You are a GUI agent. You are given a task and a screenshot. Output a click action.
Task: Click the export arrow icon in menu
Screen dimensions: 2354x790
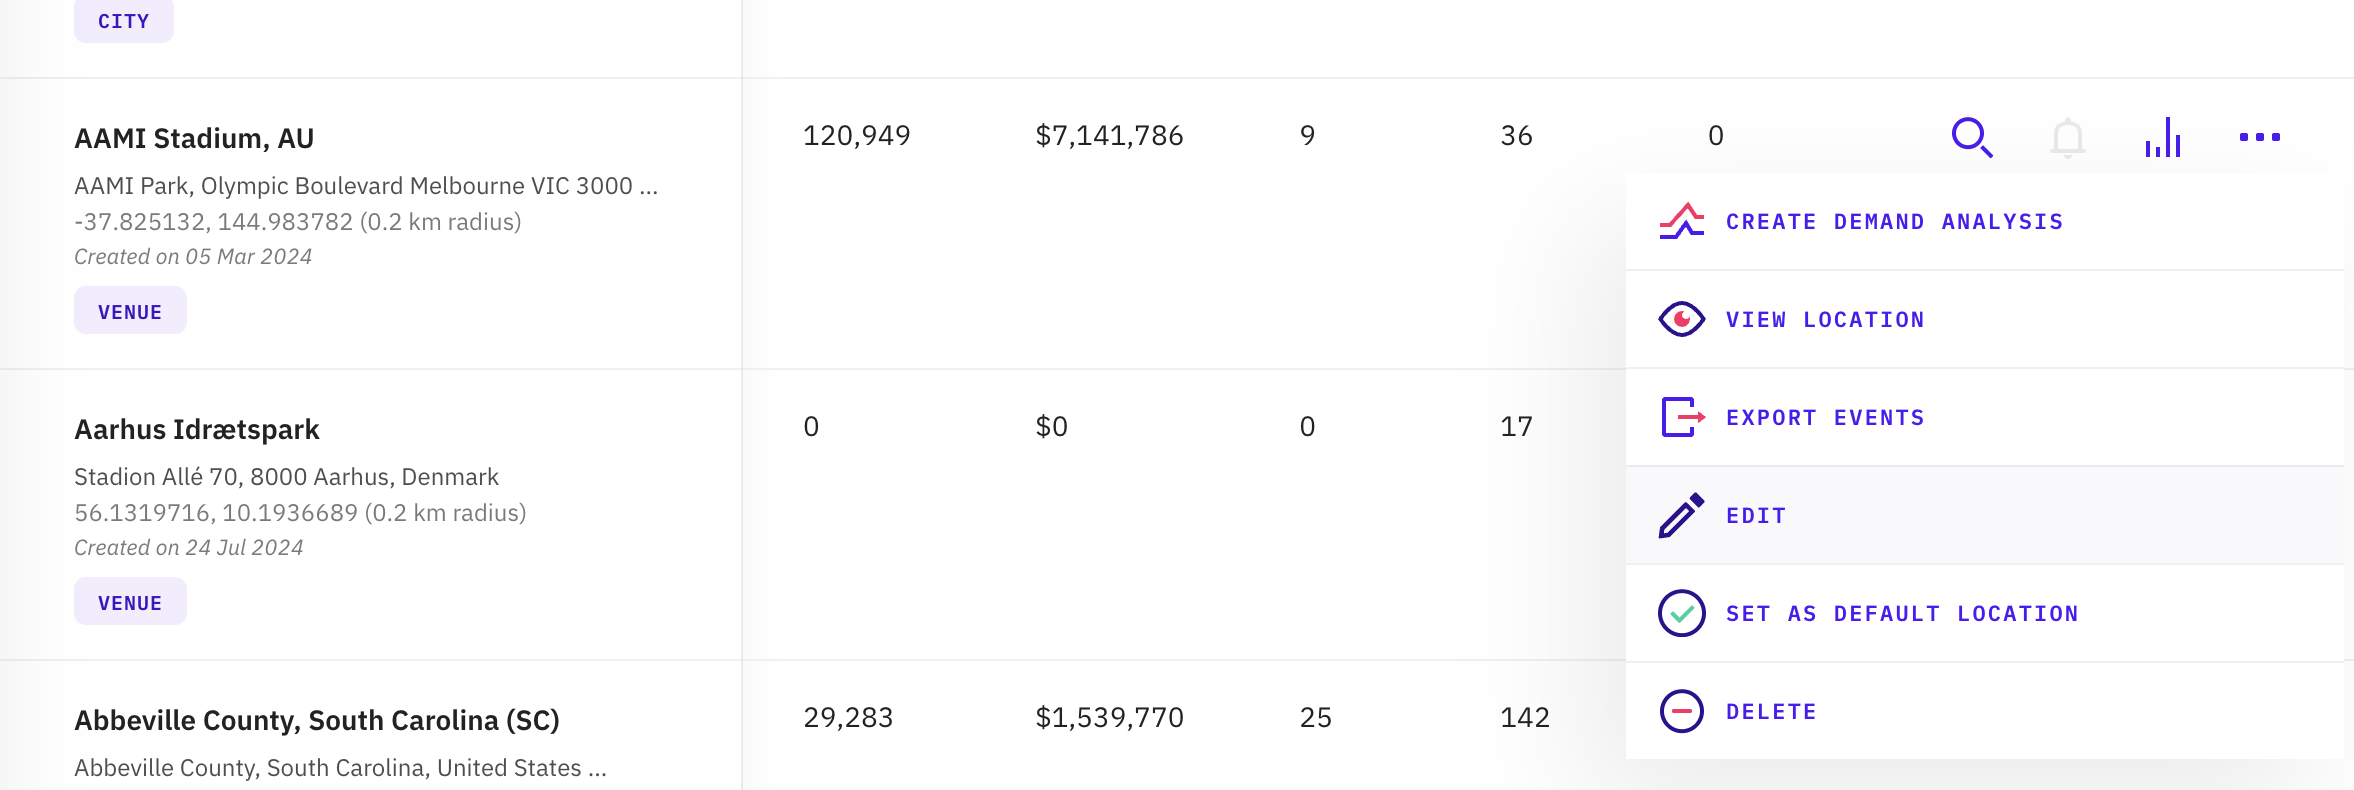[x=1682, y=417]
